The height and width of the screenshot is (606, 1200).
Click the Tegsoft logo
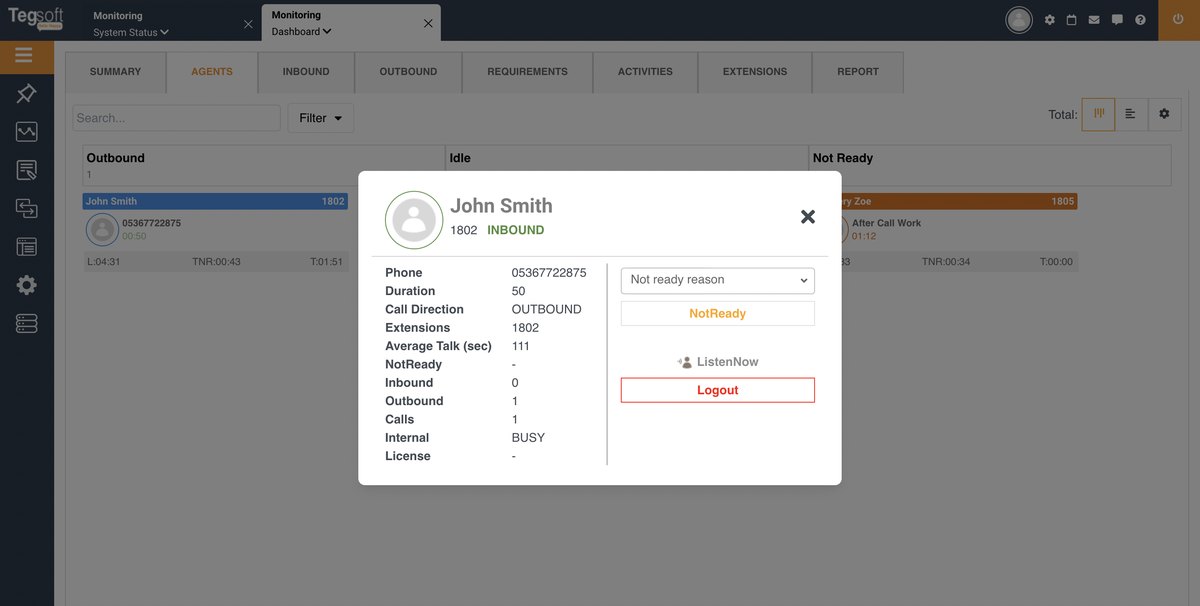(x=36, y=18)
